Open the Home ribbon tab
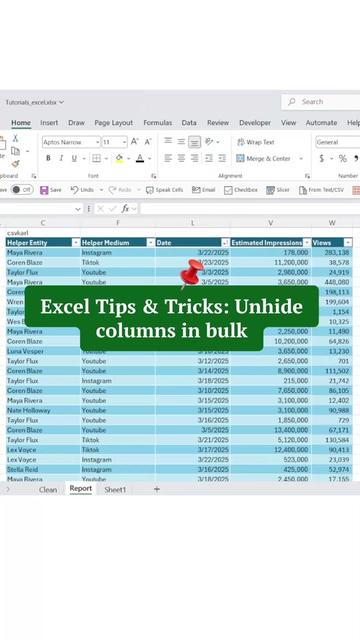 pyautogui.click(x=21, y=123)
